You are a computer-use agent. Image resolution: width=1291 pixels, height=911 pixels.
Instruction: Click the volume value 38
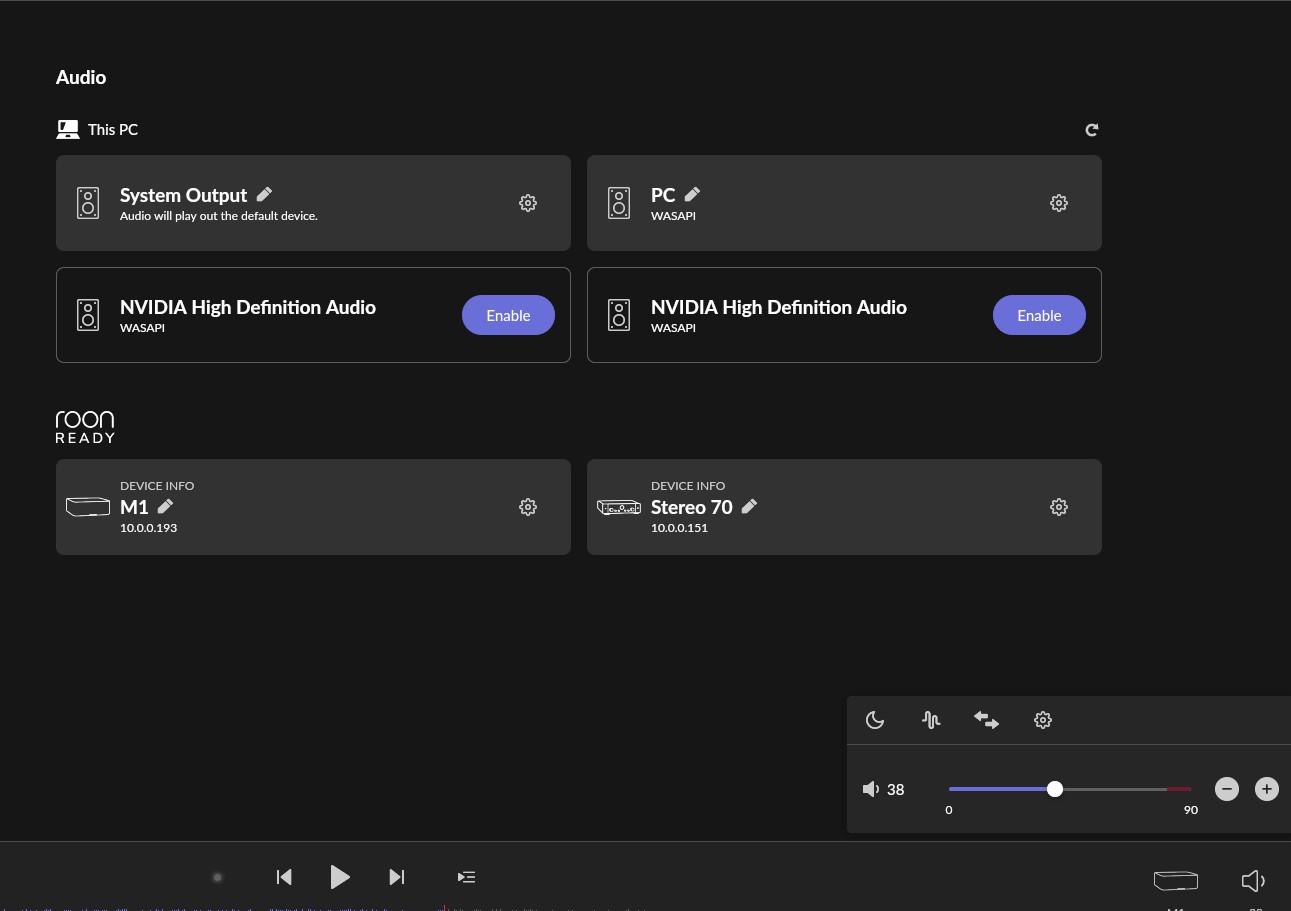[896, 789]
